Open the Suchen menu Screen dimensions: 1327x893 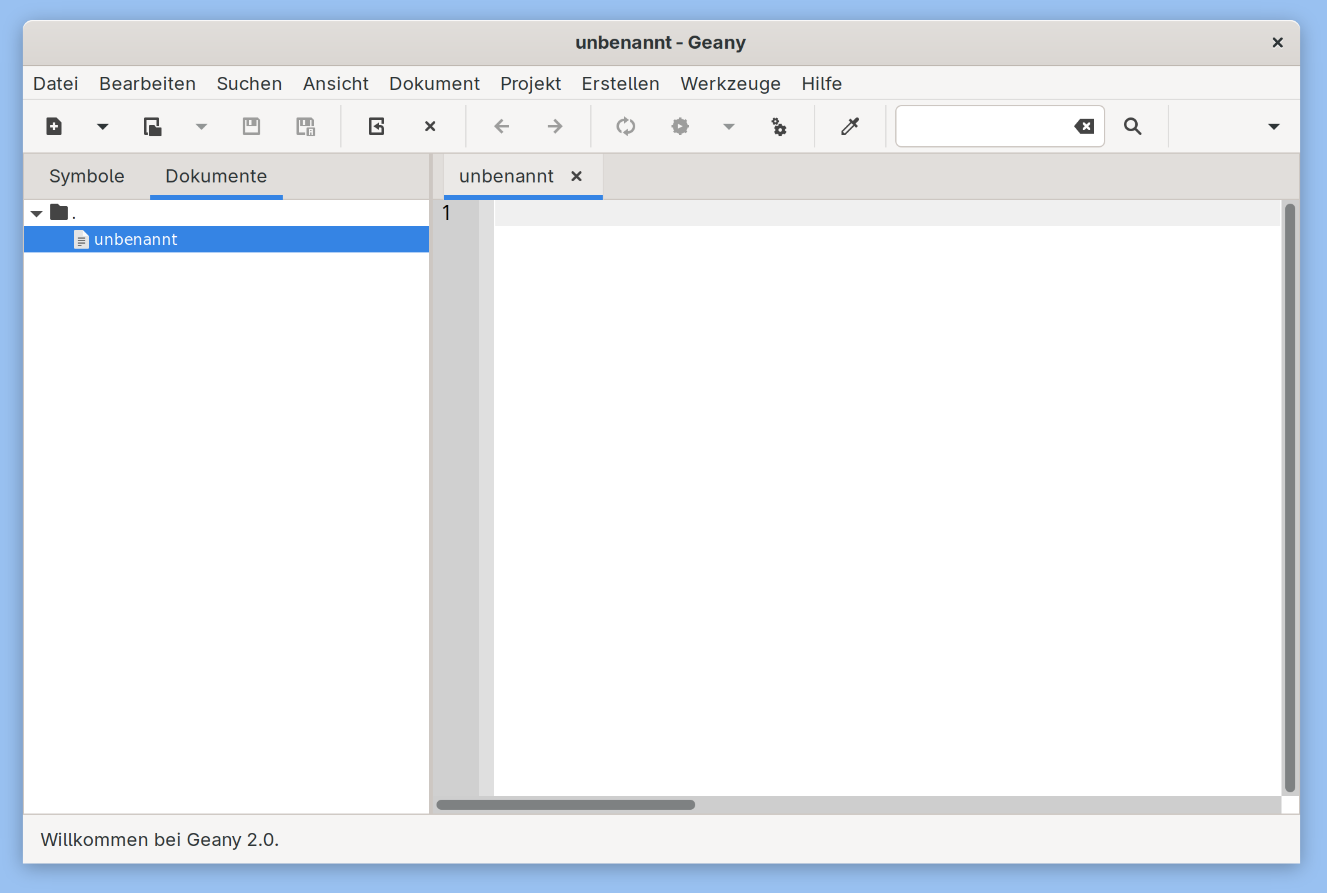point(249,84)
